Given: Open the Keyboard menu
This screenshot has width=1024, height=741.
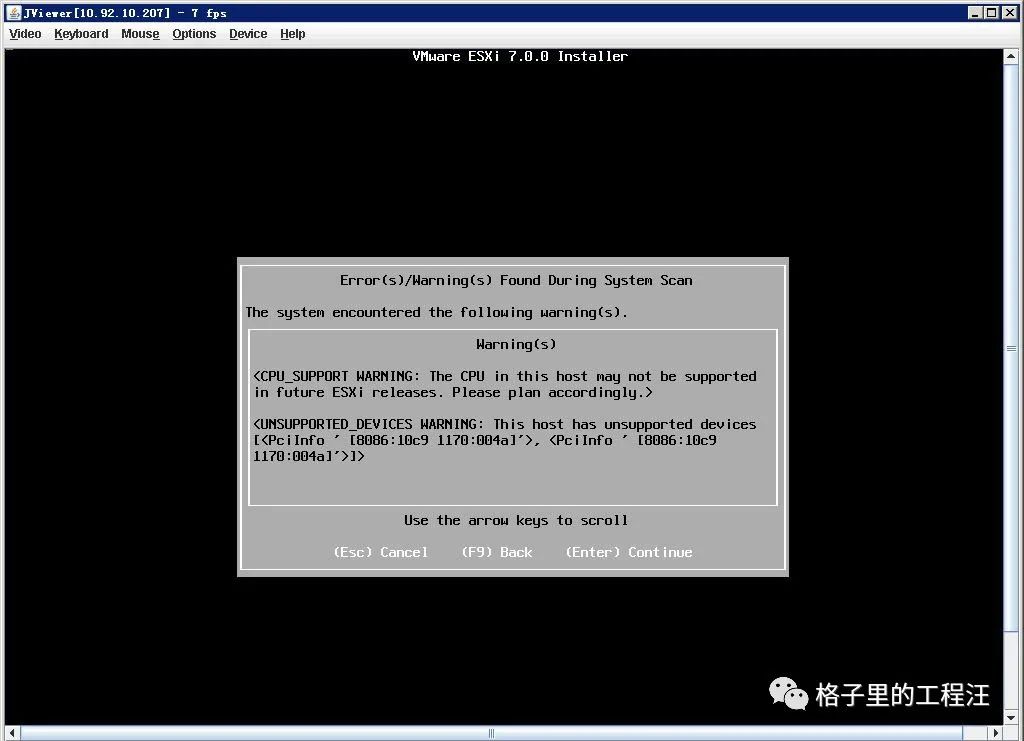Looking at the screenshot, I should [81, 34].
